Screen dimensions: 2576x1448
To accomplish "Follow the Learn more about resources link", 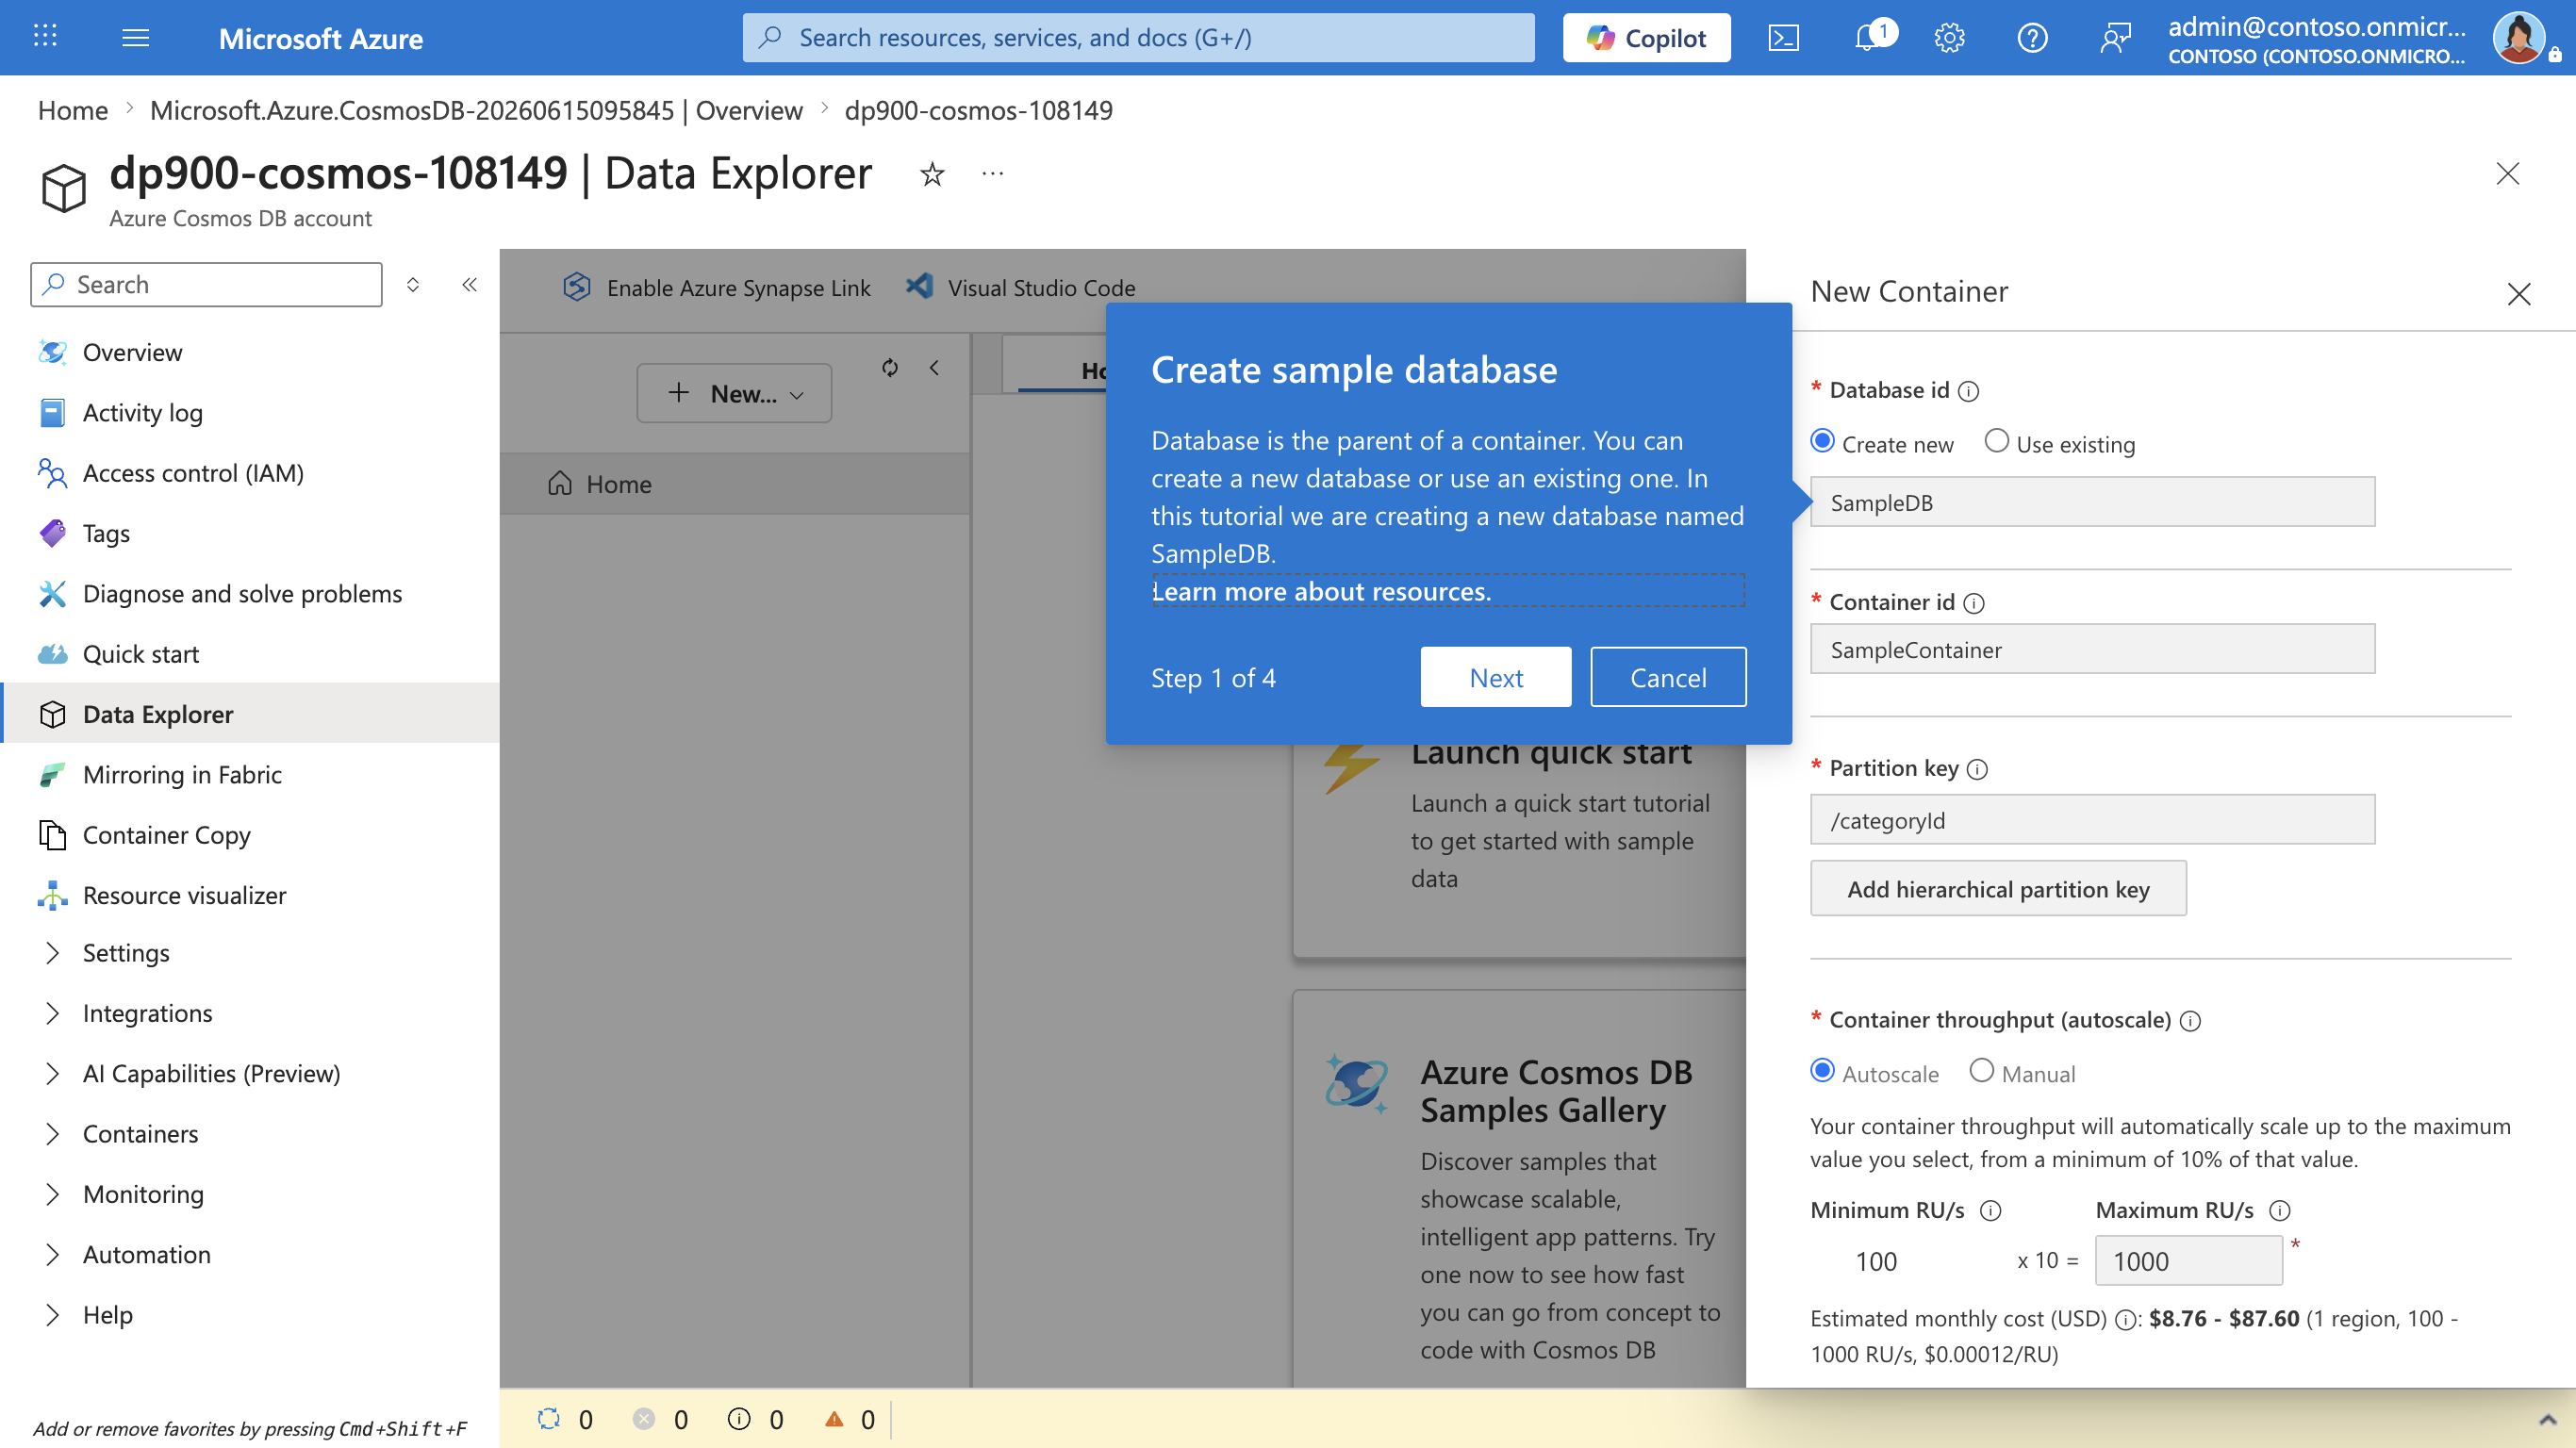I will point(1321,592).
